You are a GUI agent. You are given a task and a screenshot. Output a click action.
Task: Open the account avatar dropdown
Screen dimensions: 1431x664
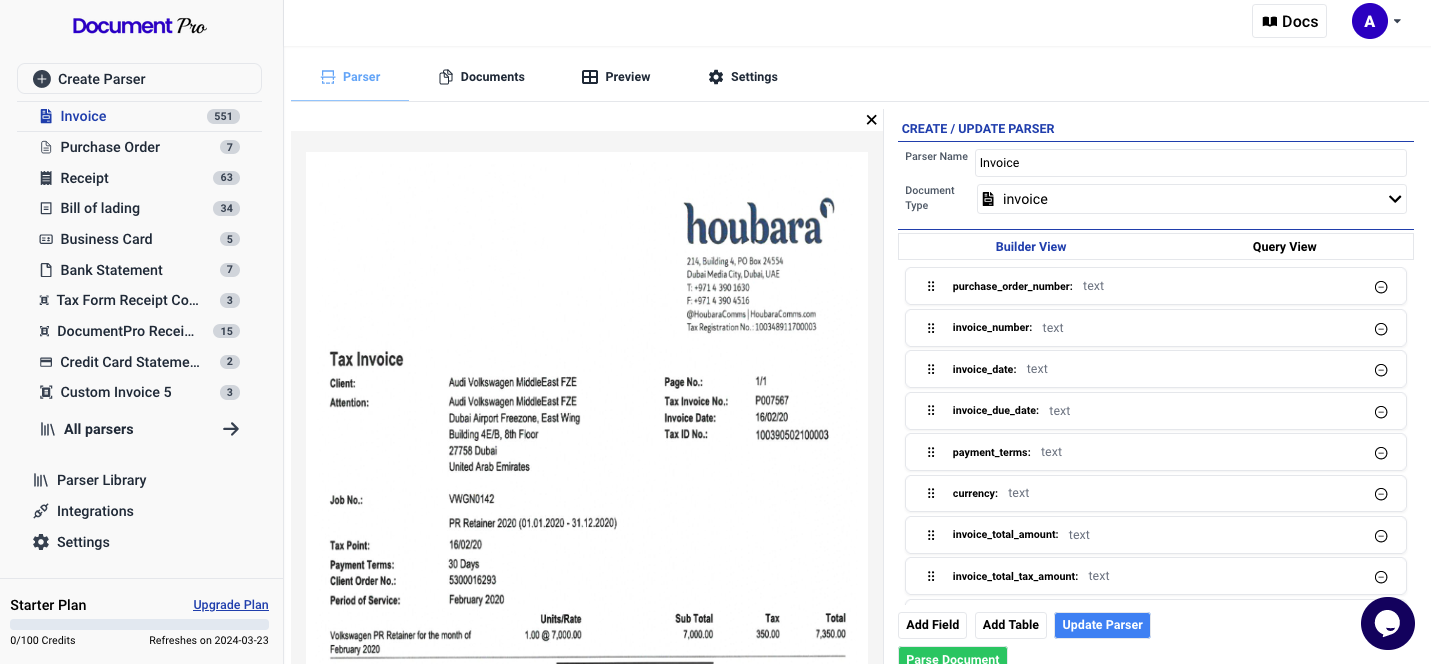pyautogui.click(x=1370, y=21)
